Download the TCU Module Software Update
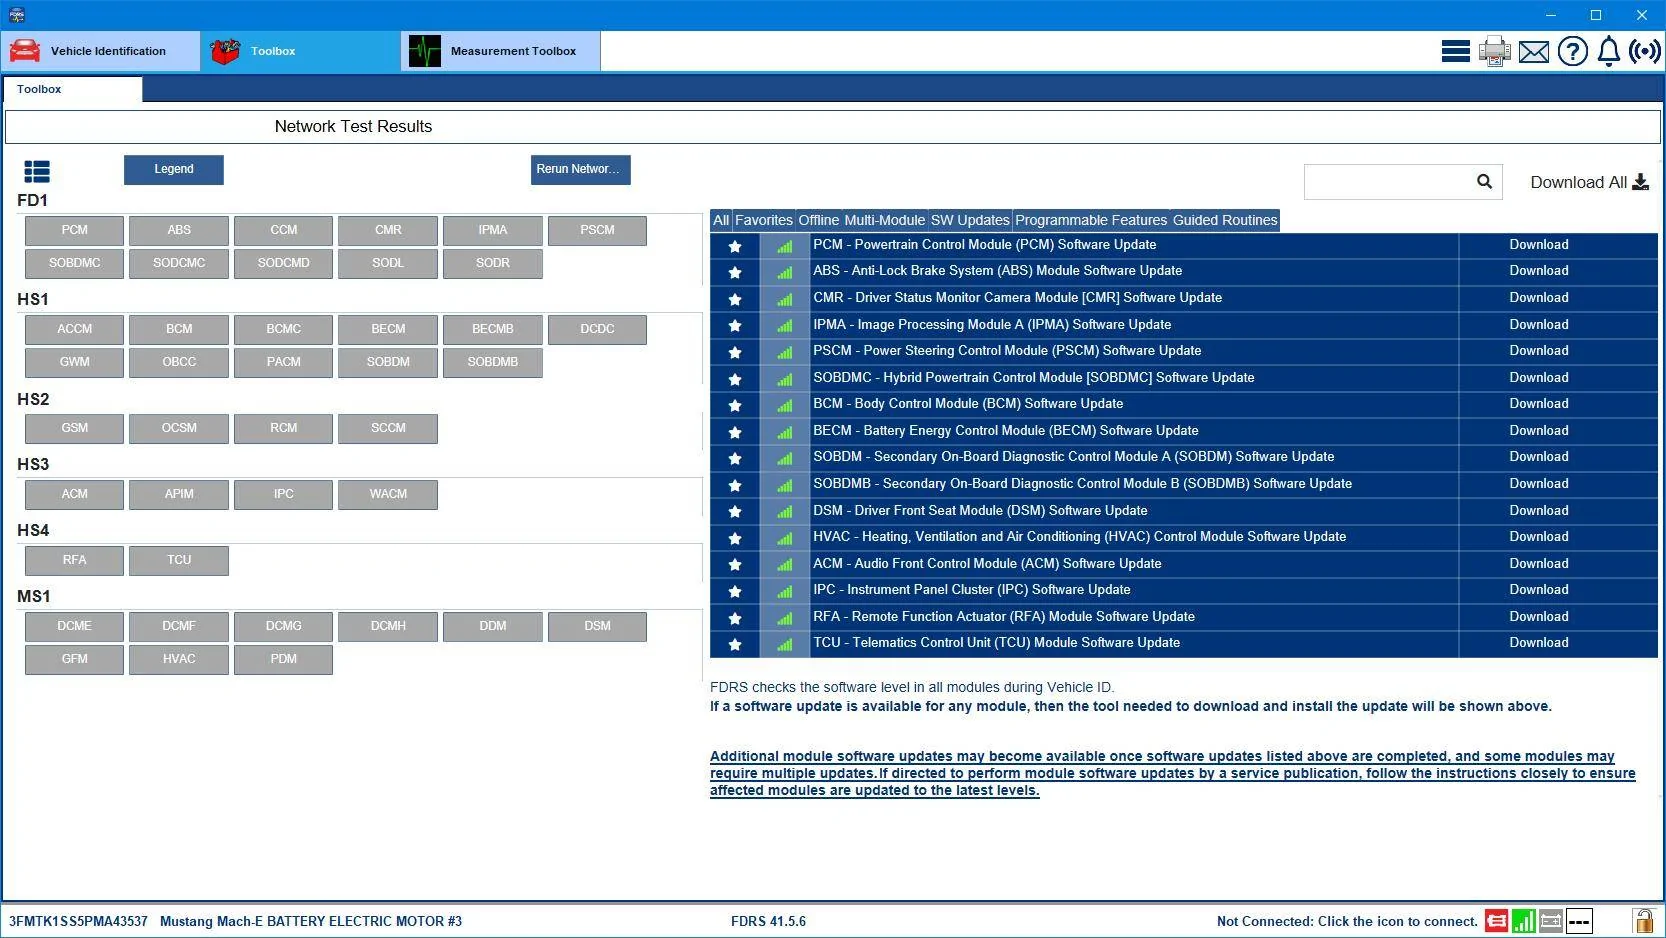This screenshot has width=1666, height=938. pyautogui.click(x=1539, y=642)
